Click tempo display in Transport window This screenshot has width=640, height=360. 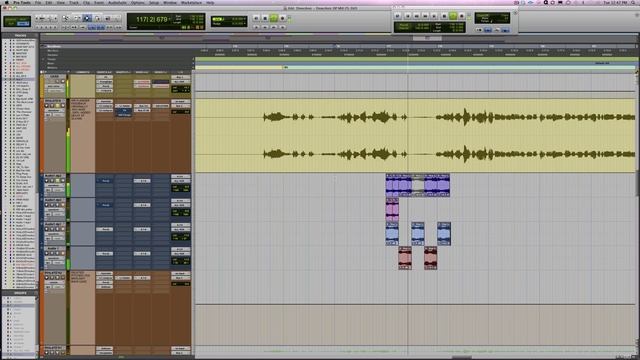(x=492, y=20)
